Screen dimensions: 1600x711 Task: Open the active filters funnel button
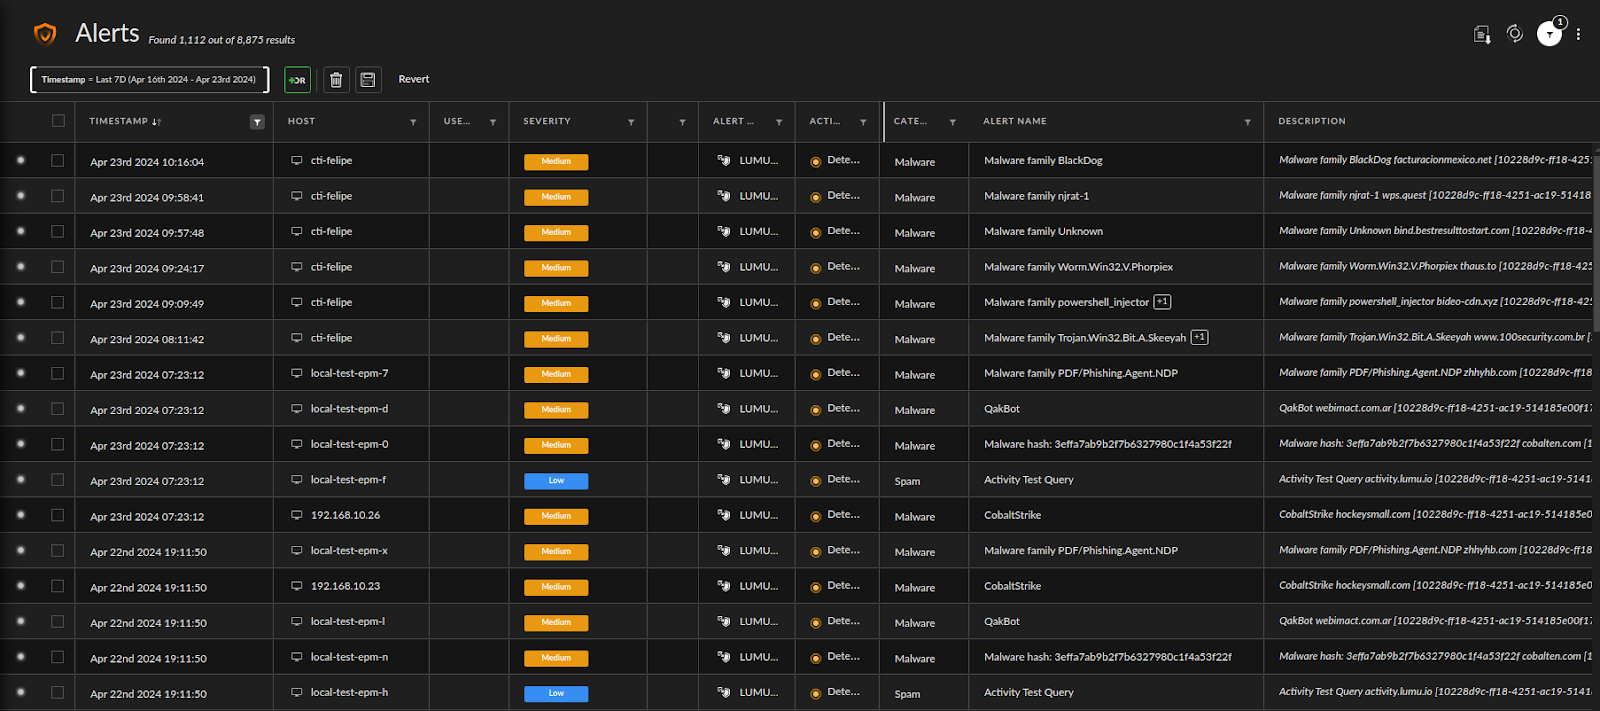pos(1549,35)
